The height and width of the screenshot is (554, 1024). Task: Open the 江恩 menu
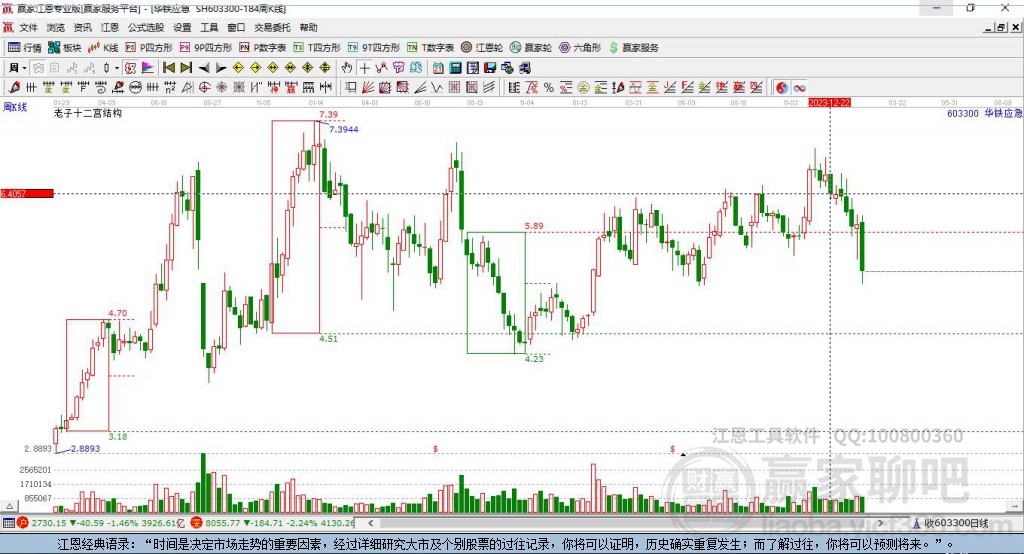point(110,27)
